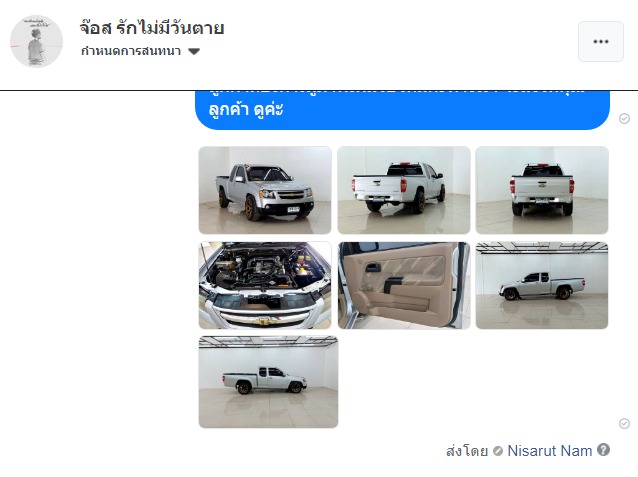The height and width of the screenshot is (477, 638).
Task: Click the Chevrolet emblem in the engine photo
Action: click(x=265, y=321)
